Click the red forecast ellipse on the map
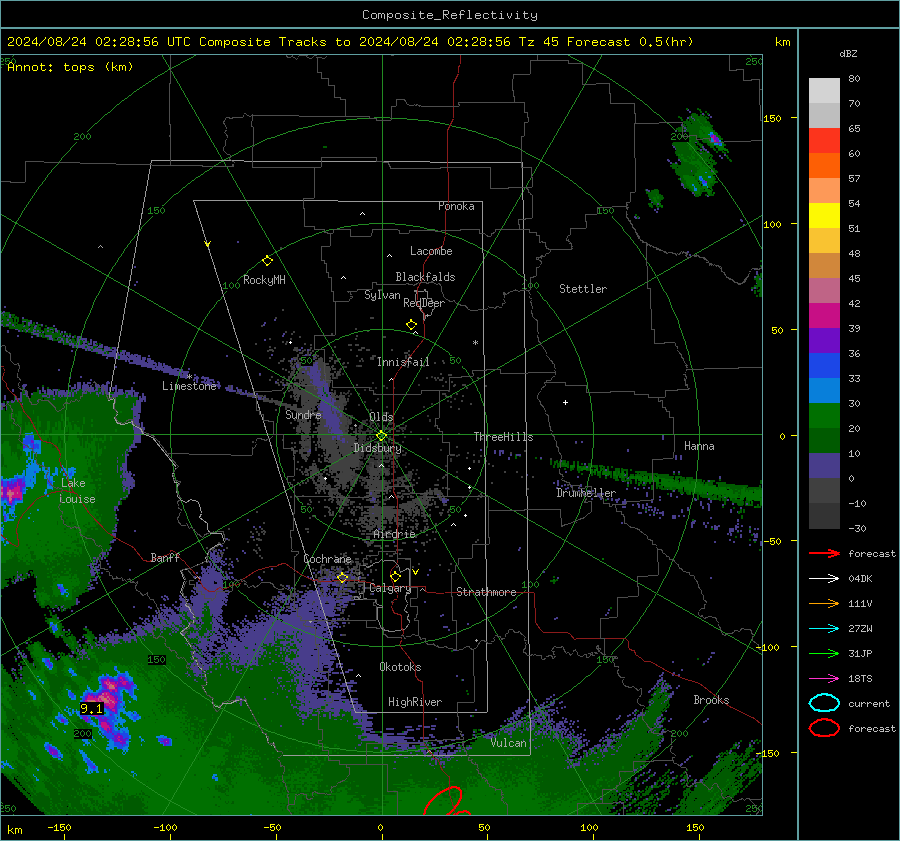This screenshot has height=841, width=900. click(x=443, y=801)
